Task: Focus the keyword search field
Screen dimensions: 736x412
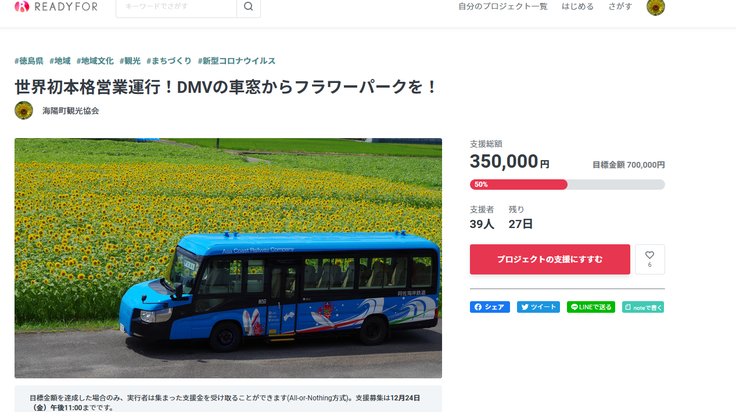Action: pos(176,7)
